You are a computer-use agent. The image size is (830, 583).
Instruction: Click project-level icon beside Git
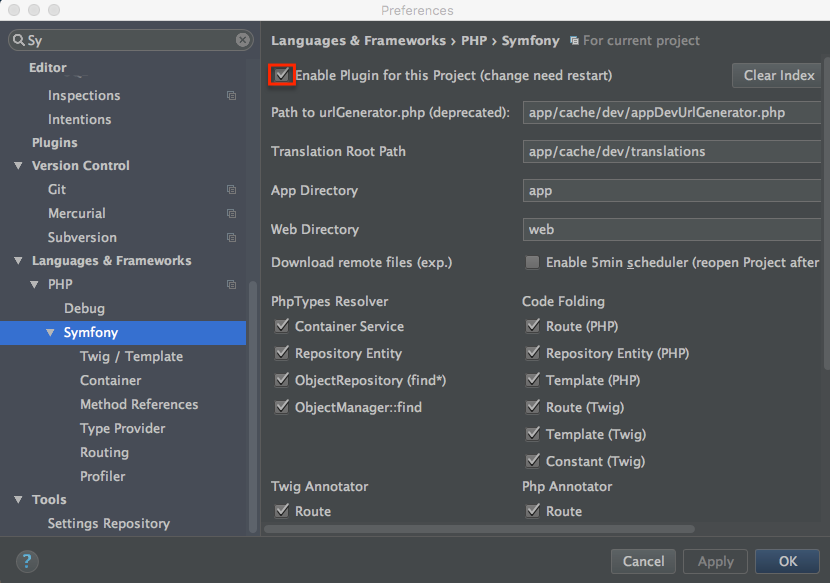231,190
